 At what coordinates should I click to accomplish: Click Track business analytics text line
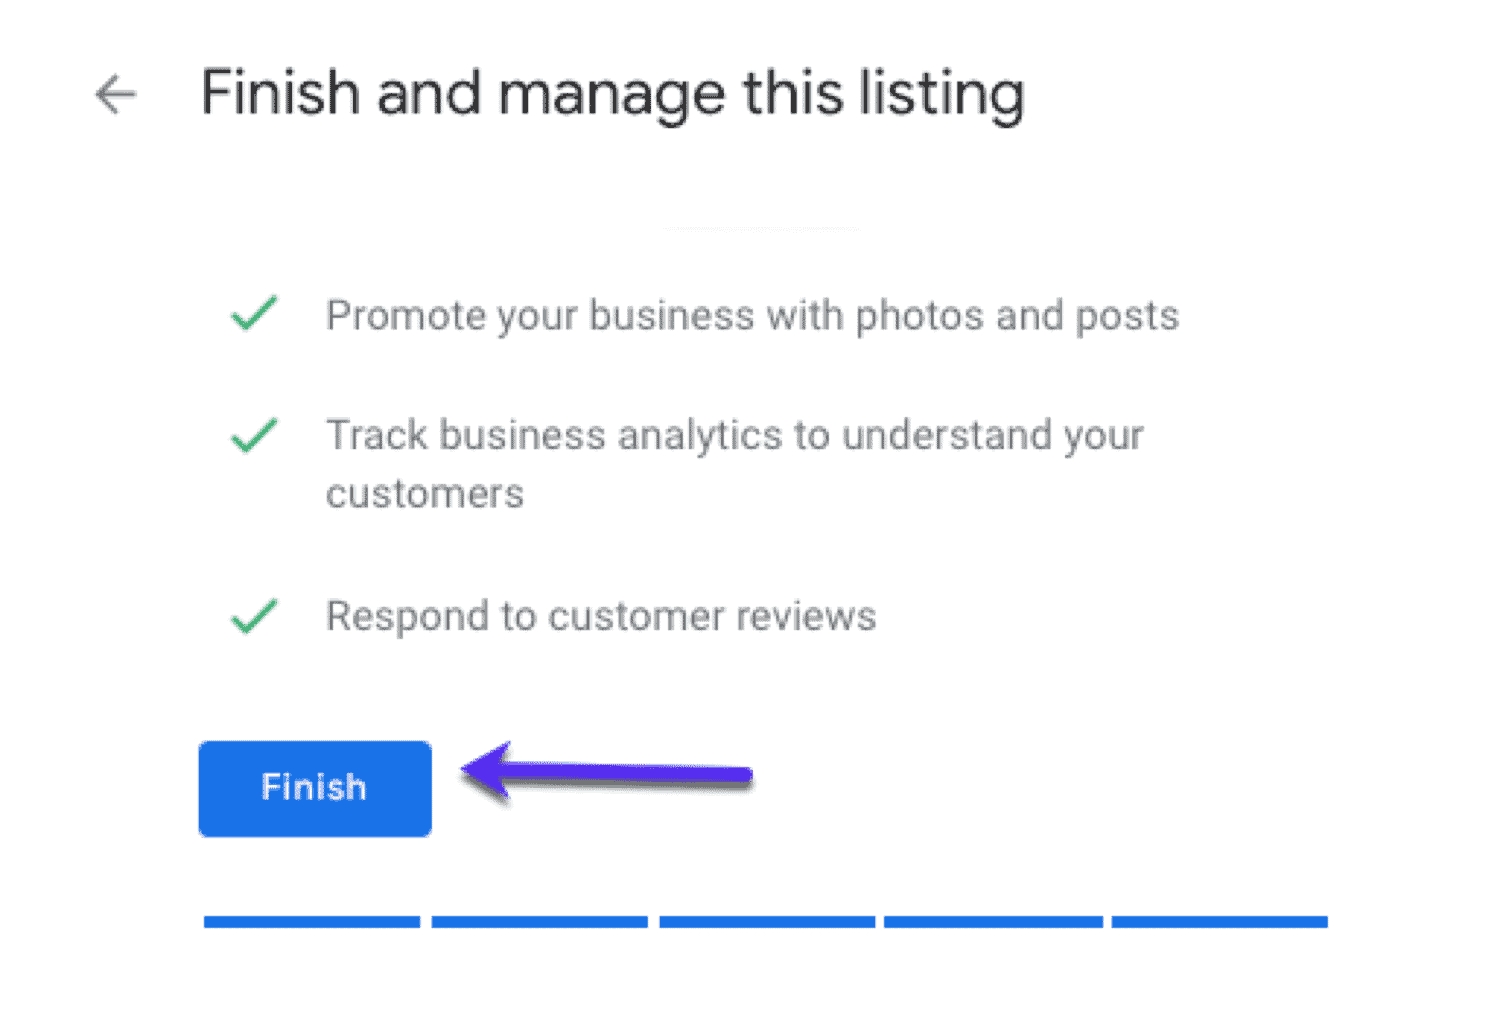click(735, 436)
